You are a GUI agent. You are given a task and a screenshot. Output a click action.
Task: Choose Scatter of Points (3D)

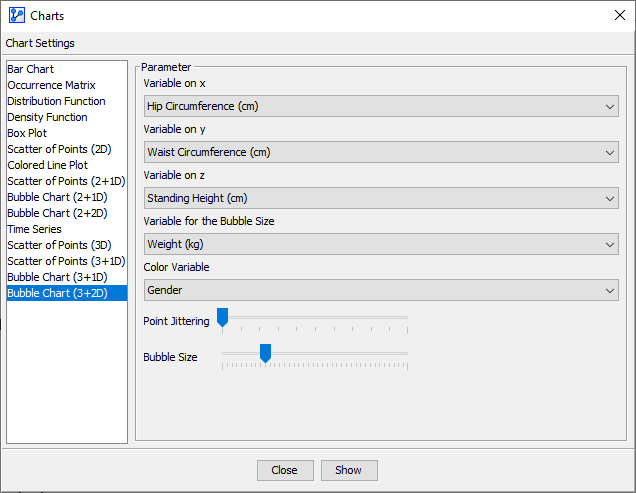coord(59,245)
